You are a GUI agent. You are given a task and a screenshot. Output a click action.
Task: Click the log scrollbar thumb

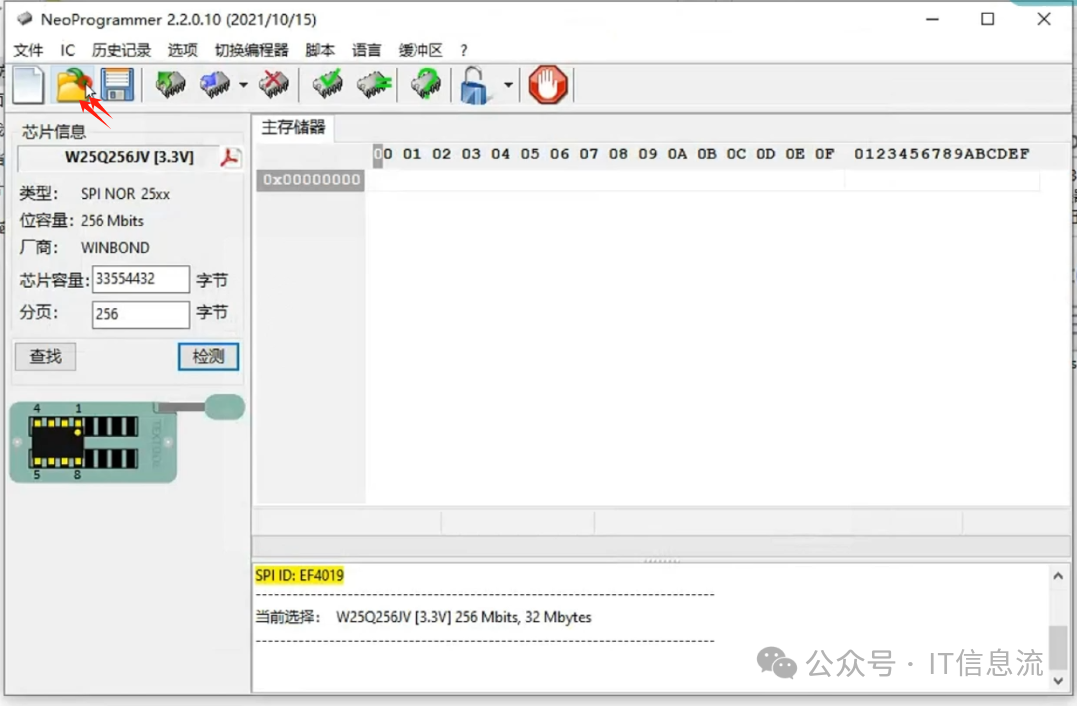(x=1058, y=646)
